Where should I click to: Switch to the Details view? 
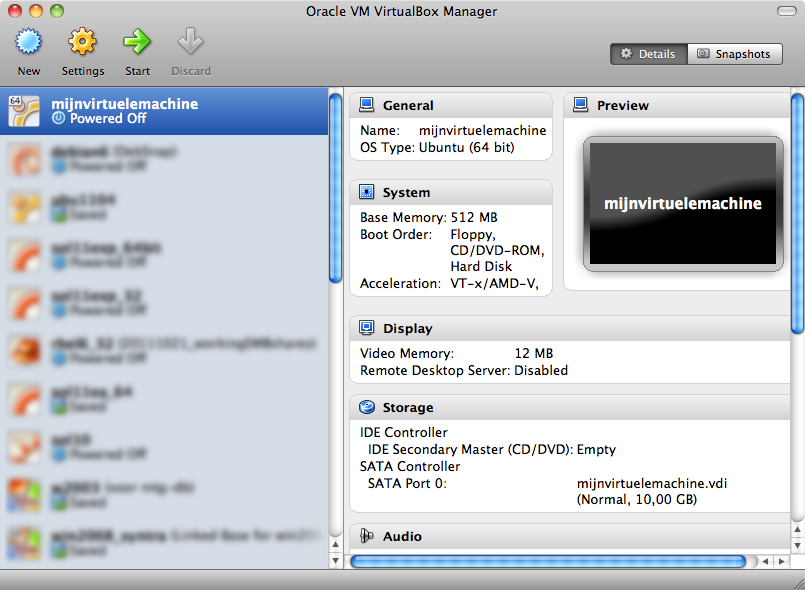click(648, 54)
